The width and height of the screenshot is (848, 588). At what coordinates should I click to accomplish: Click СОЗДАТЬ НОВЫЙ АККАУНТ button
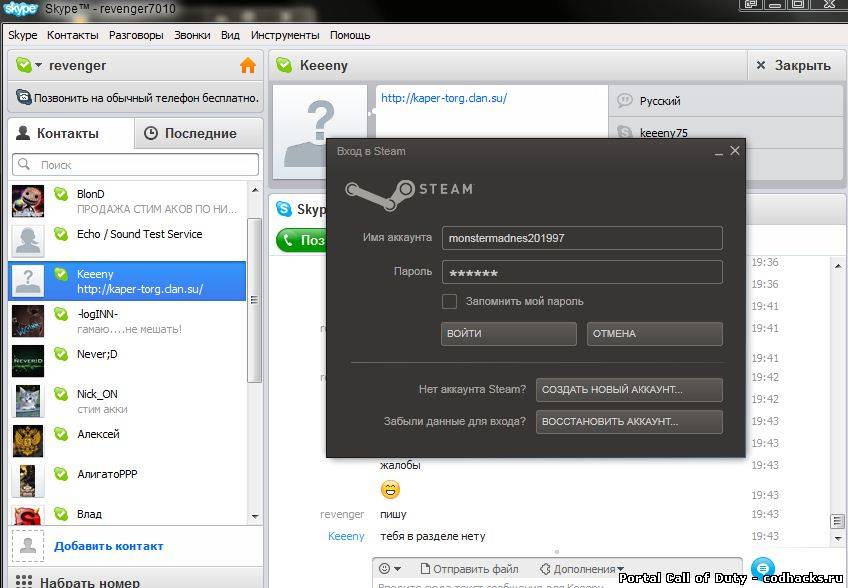point(629,389)
